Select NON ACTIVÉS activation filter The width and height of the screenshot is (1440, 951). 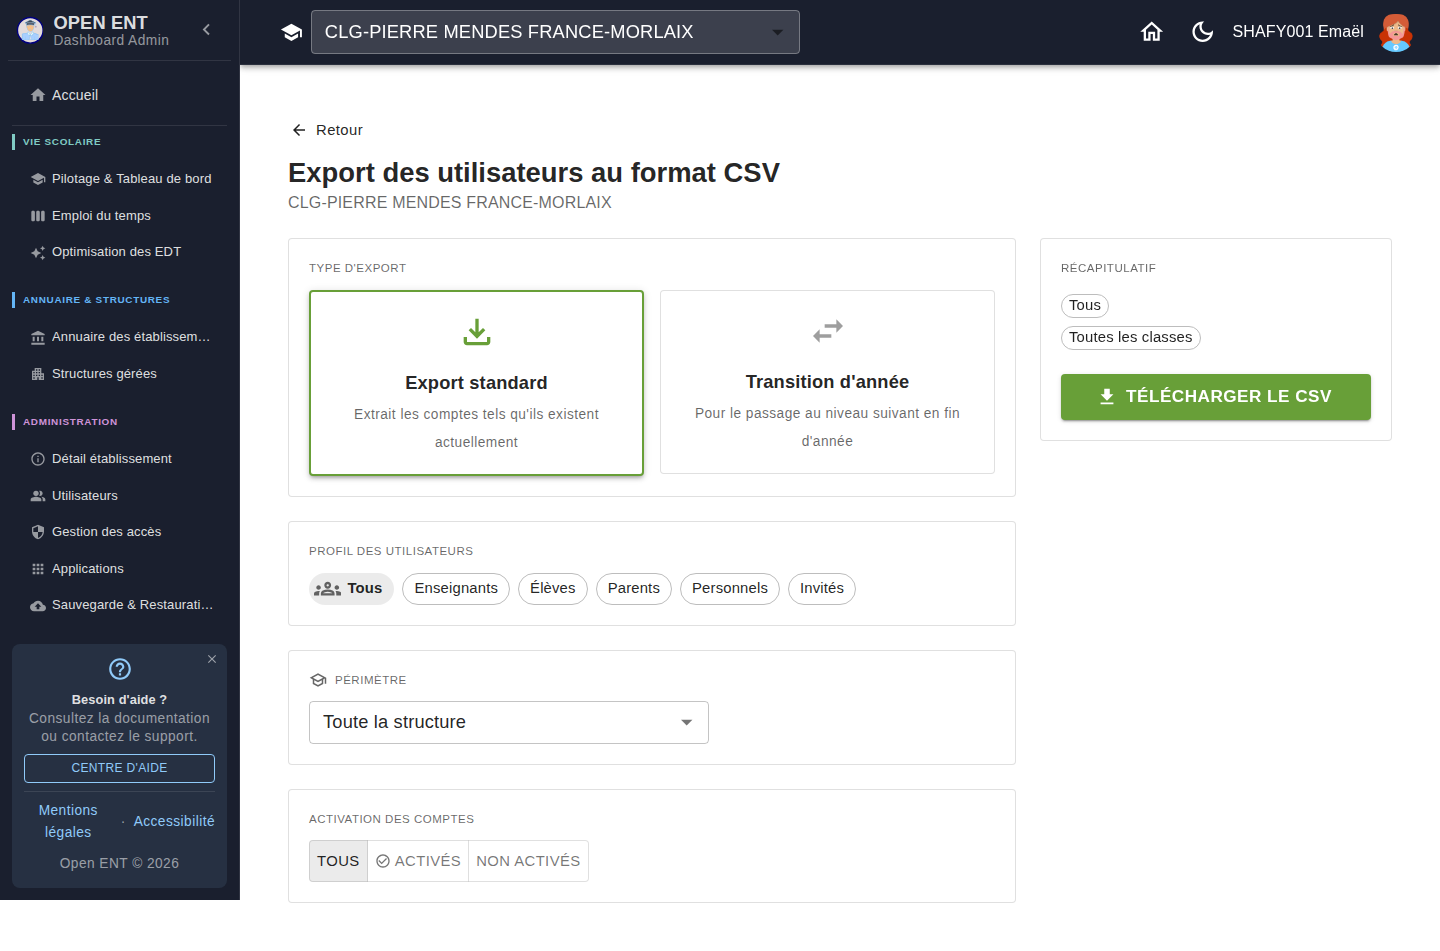tap(528, 861)
